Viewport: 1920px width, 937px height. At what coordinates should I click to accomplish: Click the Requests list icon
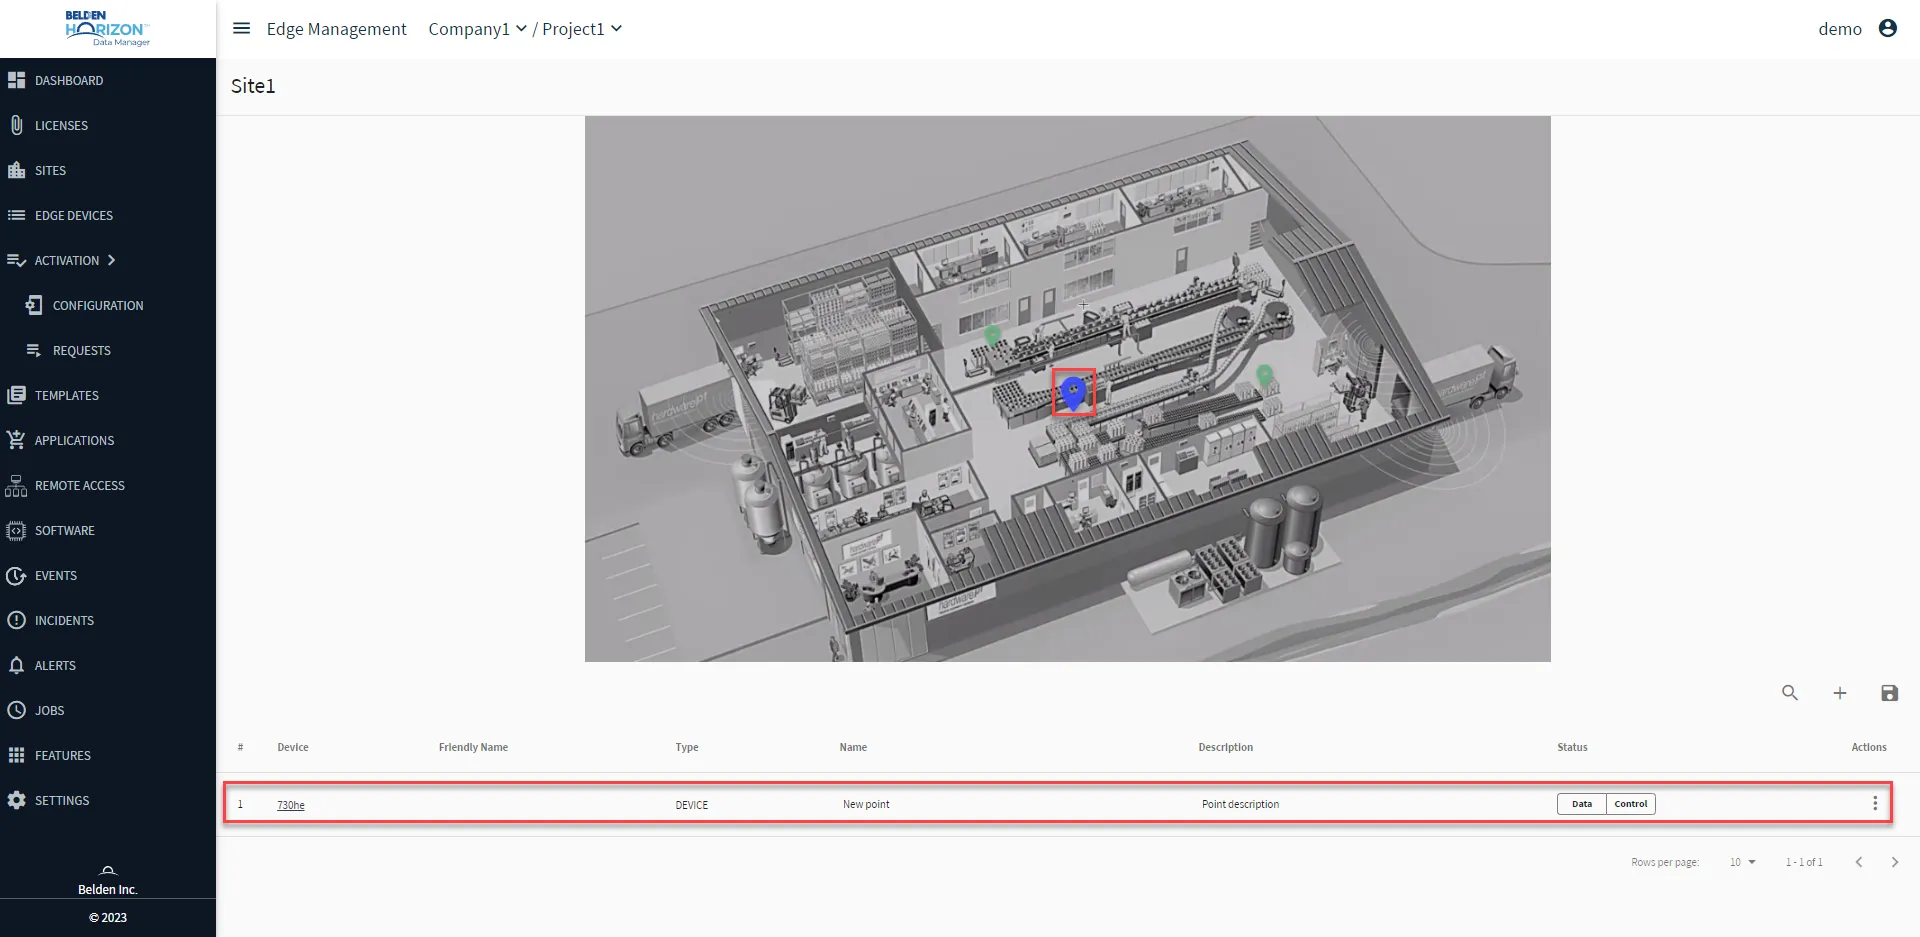(34, 350)
